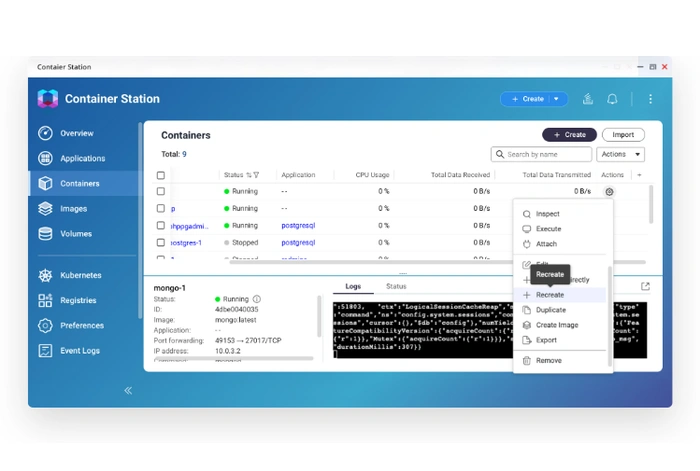Click the info icon beside Running status

257,299
